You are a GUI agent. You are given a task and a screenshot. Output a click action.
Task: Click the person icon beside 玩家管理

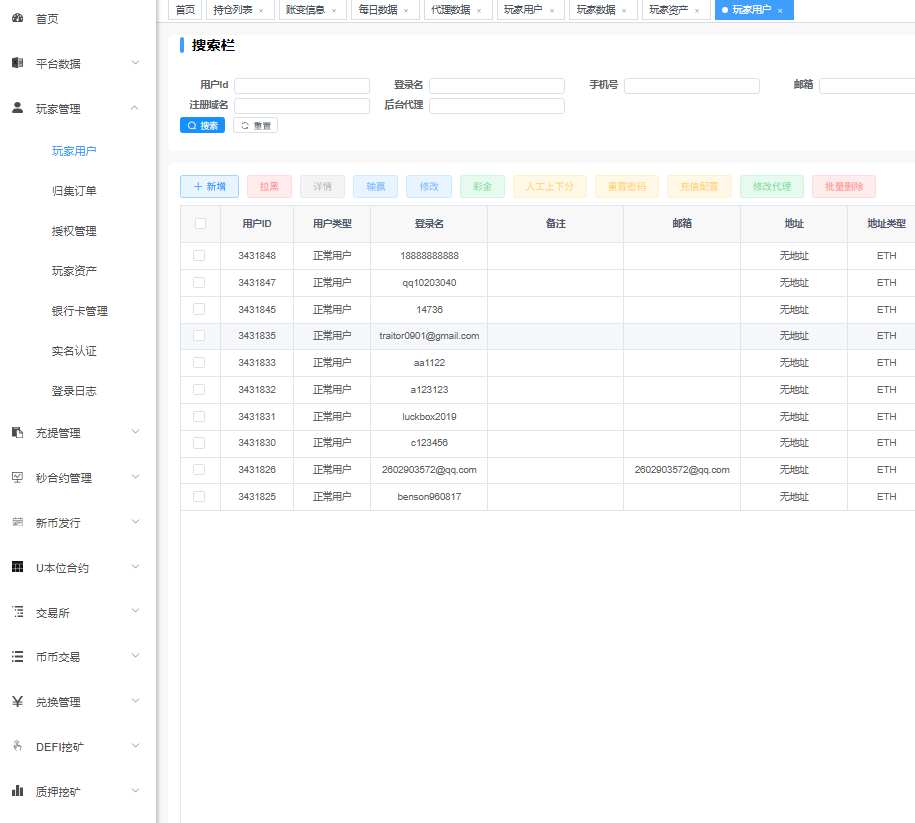(x=17, y=108)
